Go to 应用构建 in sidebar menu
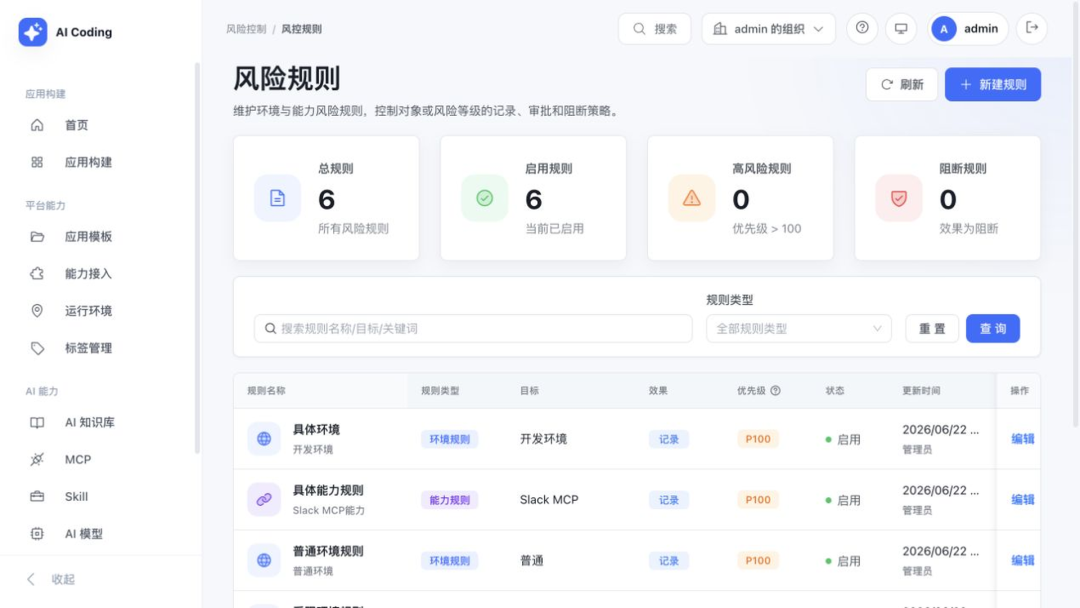The image size is (1080, 608). tap(88, 163)
